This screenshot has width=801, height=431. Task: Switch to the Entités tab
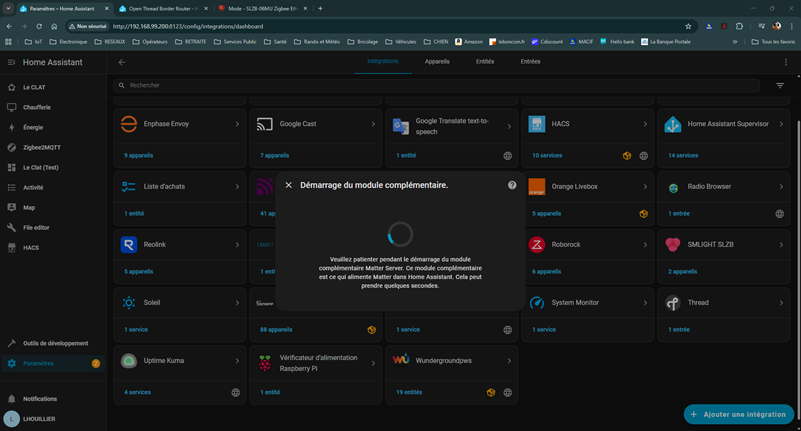click(x=485, y=61)
